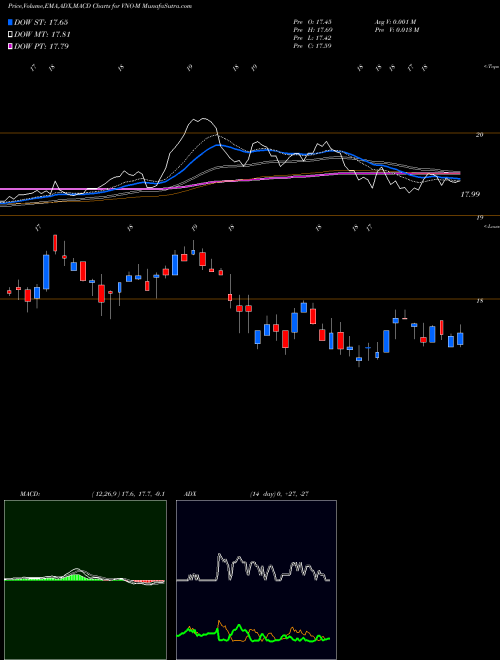Click the white DOW MT legend swatch
This screenshot has height=660, width=500.
pyautogui.click(x=10, y=35)
